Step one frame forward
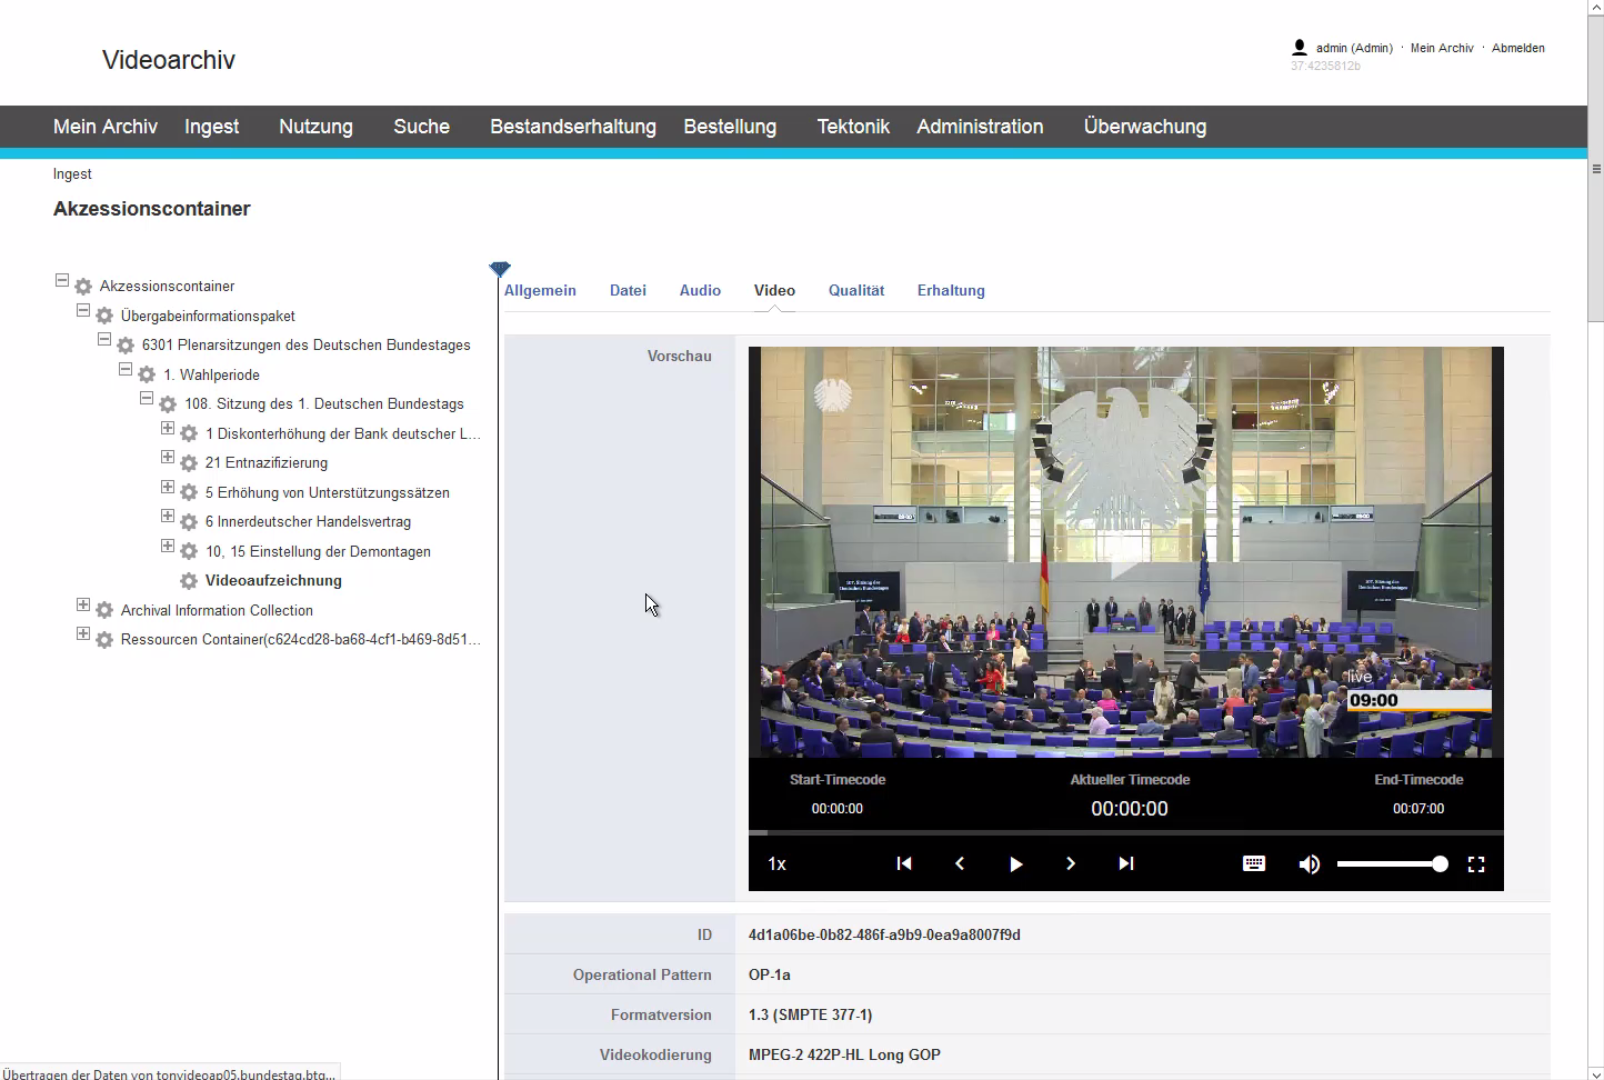Viewport: 1604px width, 1080px height. (1070, 864)
